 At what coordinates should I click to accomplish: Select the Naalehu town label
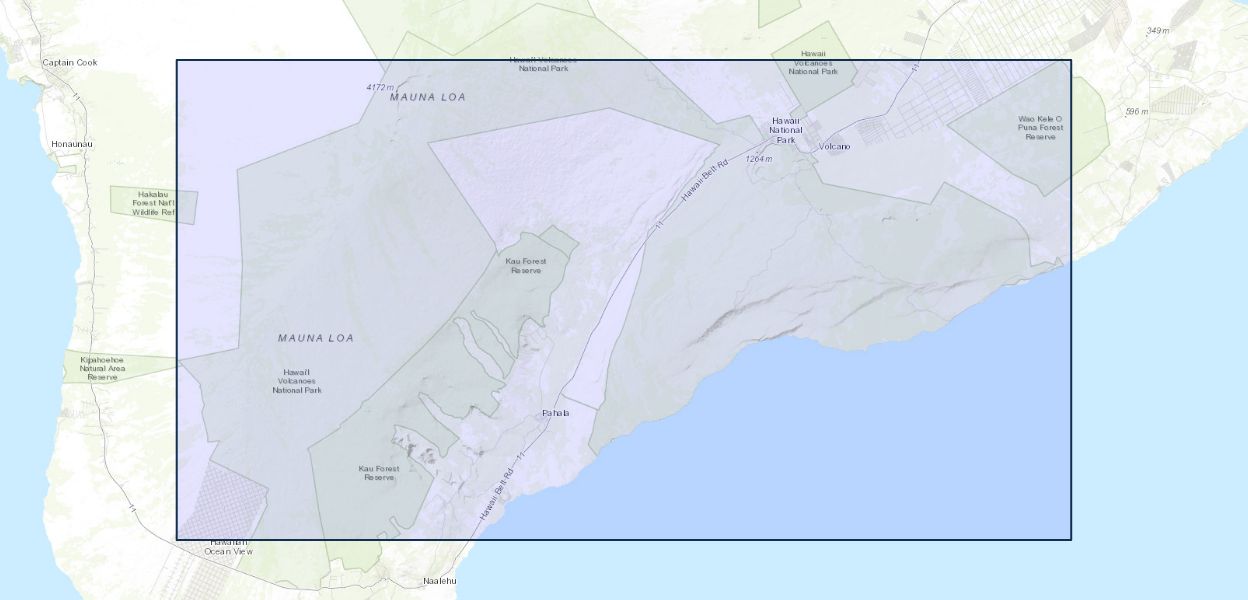click(x=439, y=581)
